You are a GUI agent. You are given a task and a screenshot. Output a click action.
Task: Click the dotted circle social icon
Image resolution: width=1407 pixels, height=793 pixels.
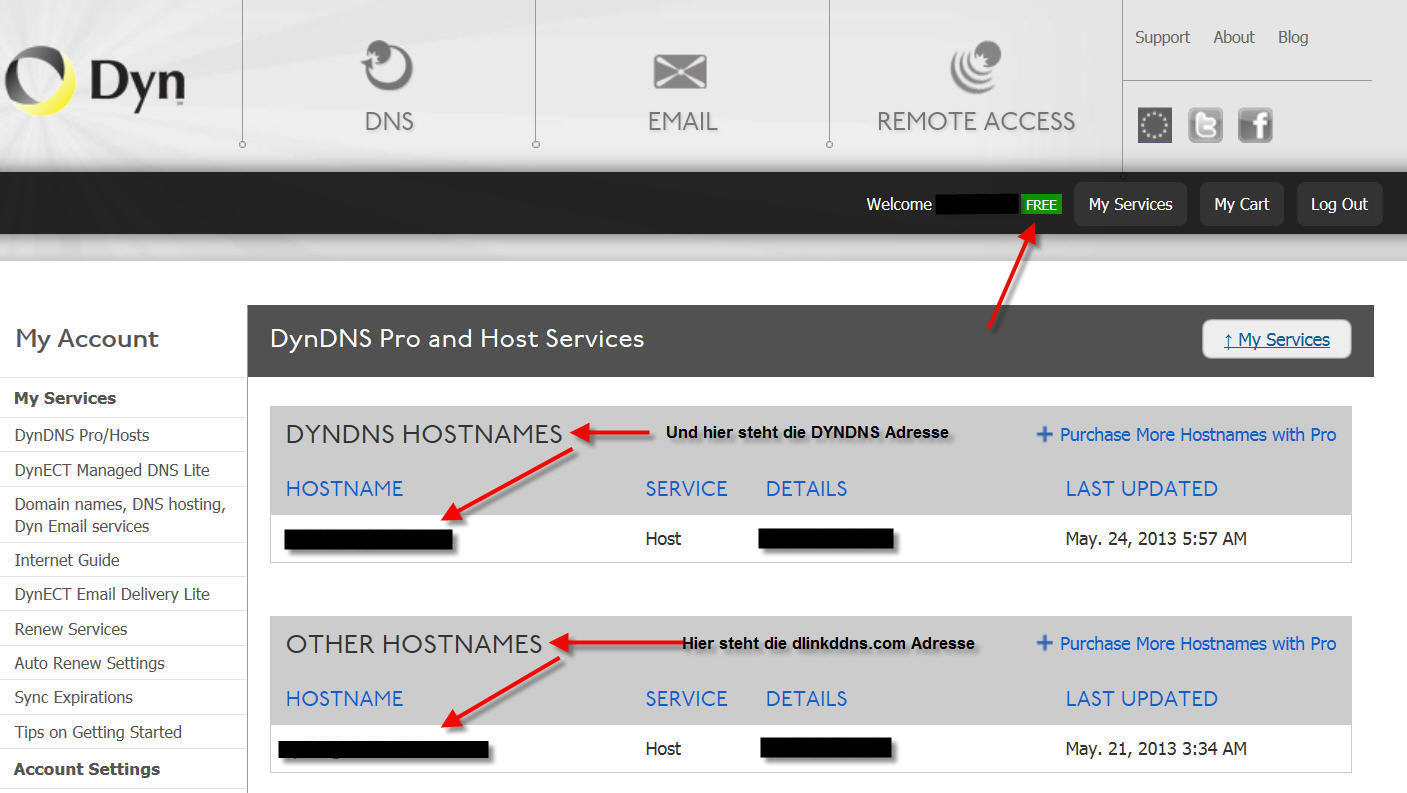(x=1155, y=125)
